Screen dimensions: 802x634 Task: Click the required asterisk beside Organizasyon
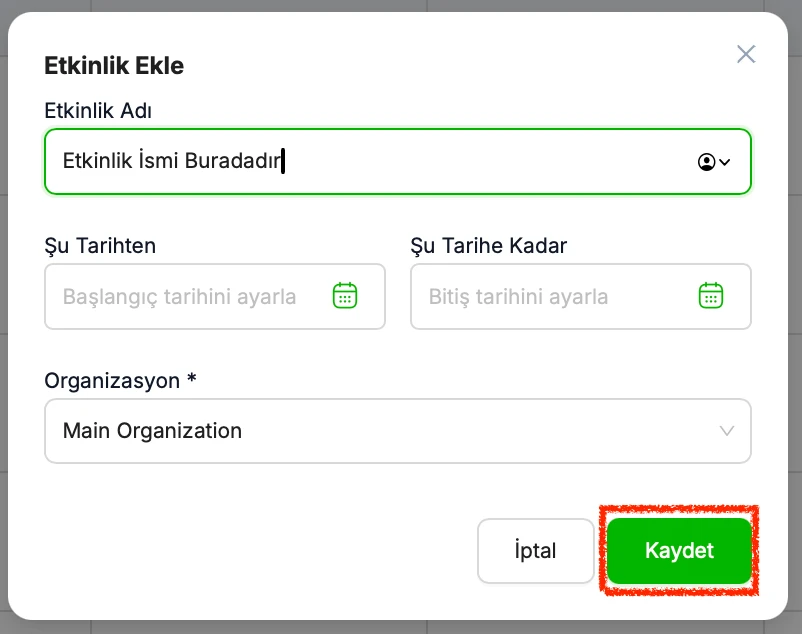(192, 378)
